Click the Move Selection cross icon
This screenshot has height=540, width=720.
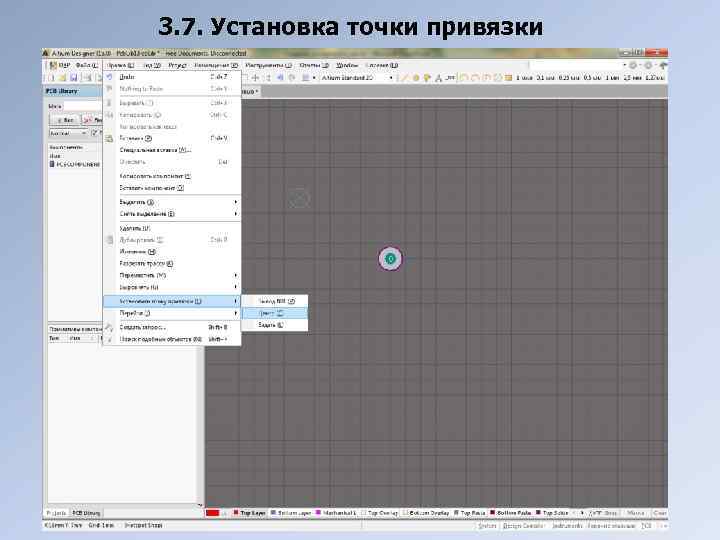pos(256,78)
